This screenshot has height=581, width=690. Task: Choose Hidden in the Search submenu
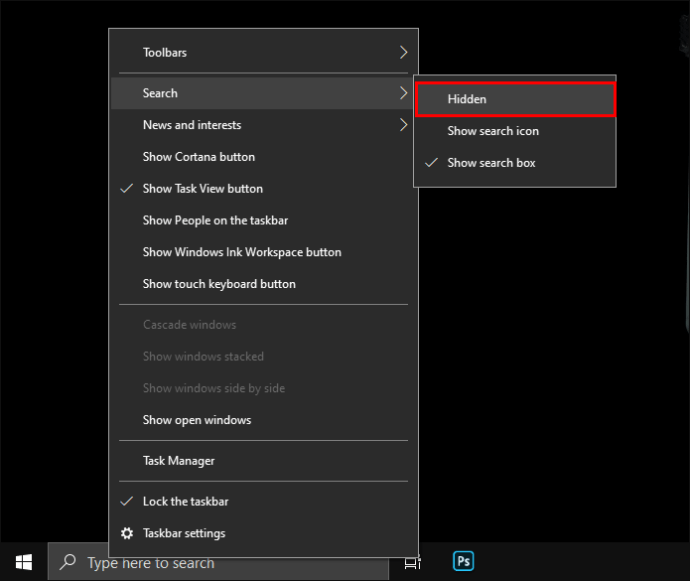[515, 99]
